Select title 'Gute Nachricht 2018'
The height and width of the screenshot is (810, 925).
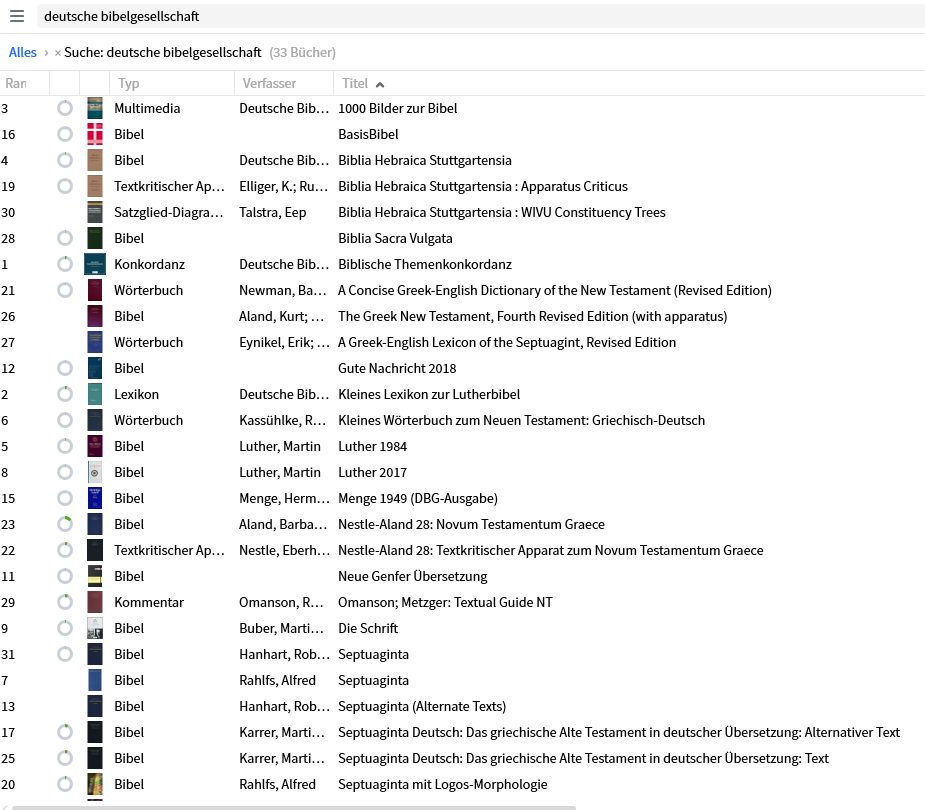(397, 368)
